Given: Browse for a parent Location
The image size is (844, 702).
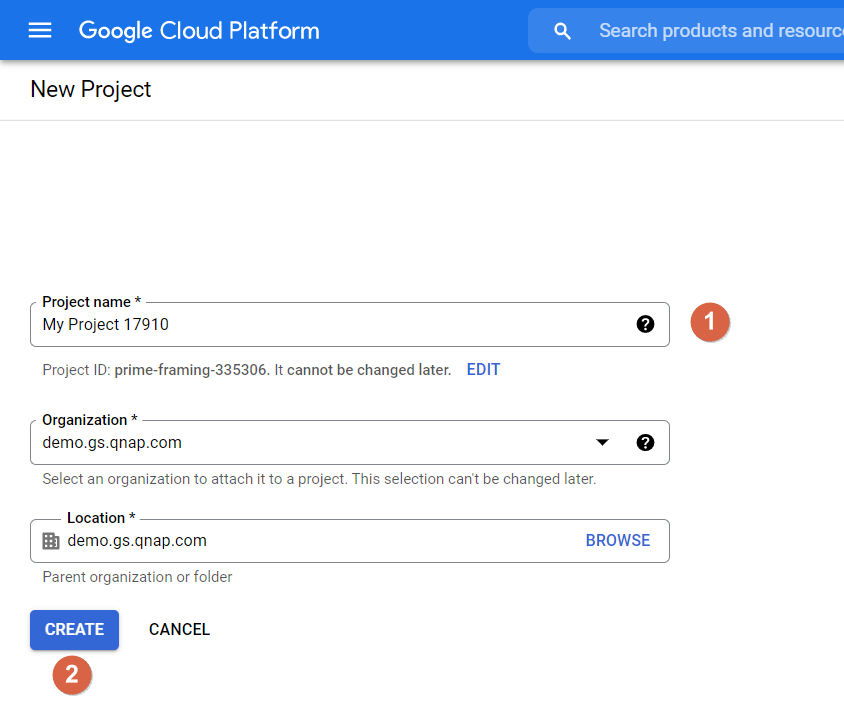Looking at the screenshot, I should [617, 541].
